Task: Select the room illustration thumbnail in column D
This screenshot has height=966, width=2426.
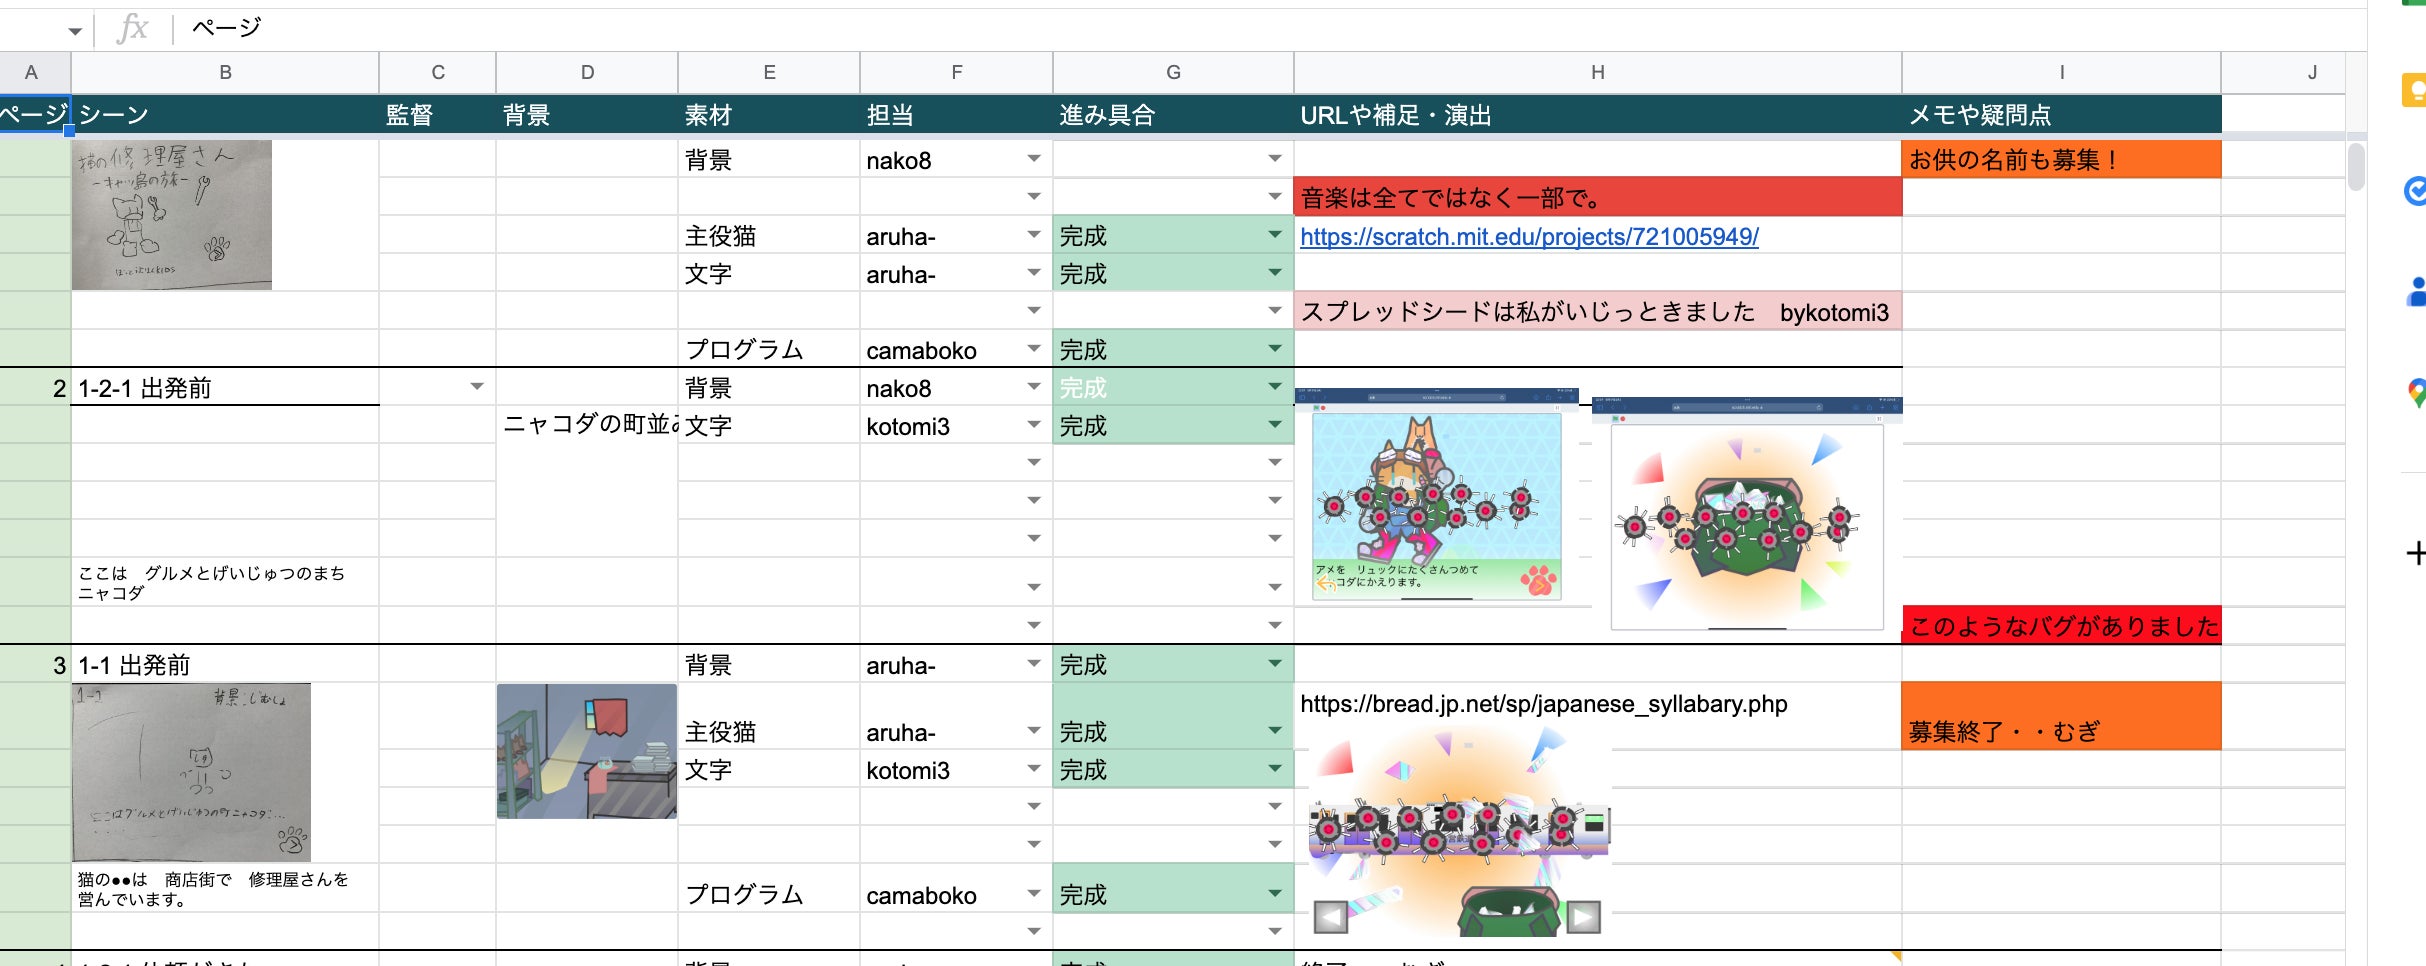Action: click(587, 751)
